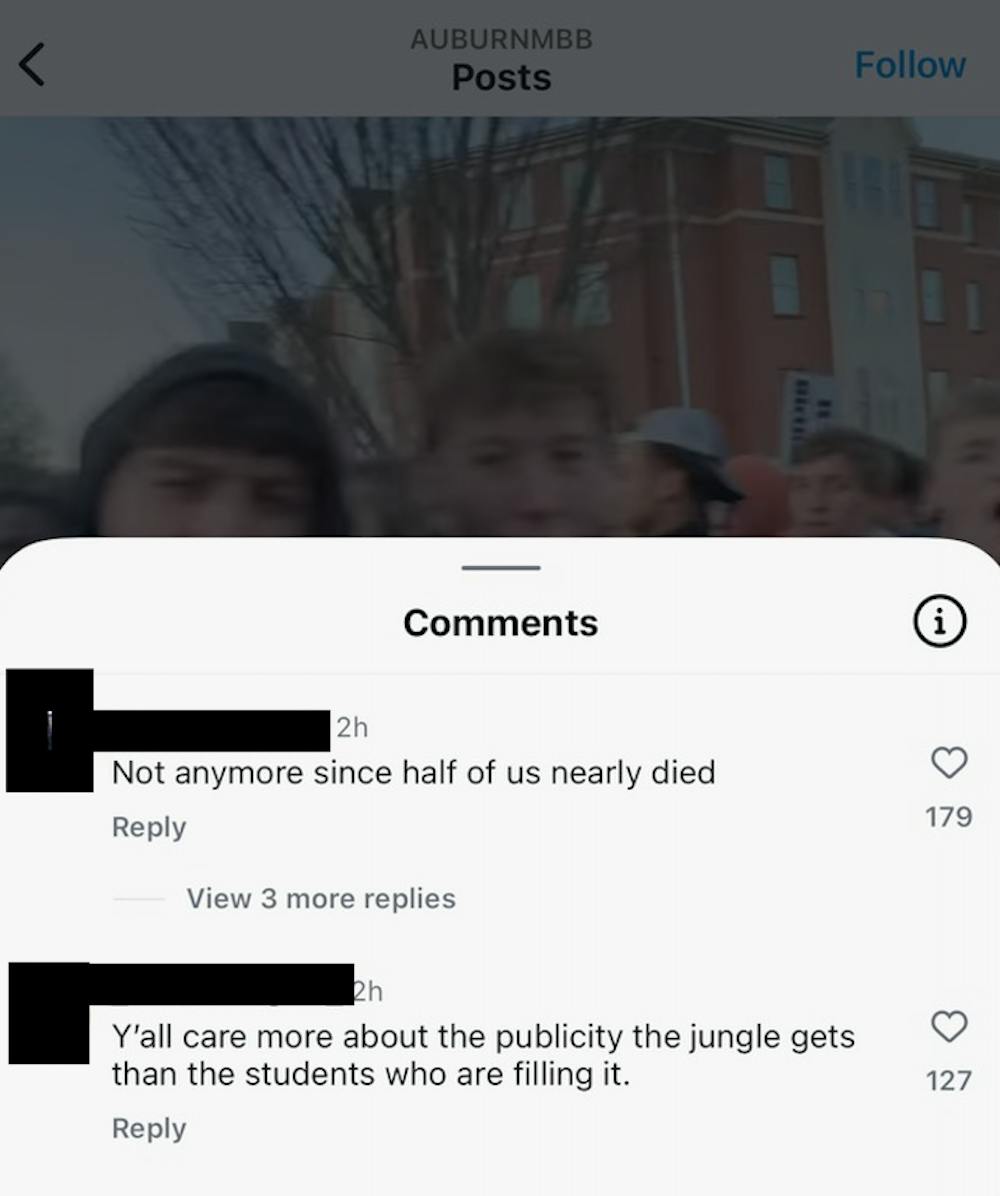The image size is (1000, 1196).
Task: Reply to the "Y'all care more" comment
Action: (149, 1129)
